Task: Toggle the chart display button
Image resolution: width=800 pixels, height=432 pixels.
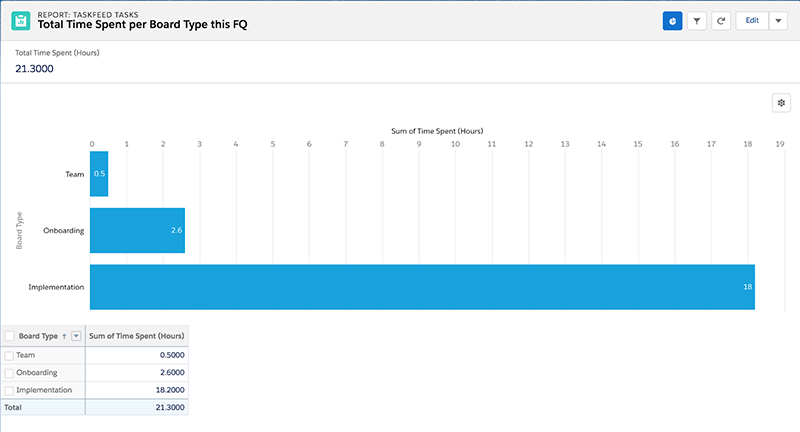Action: [672, 20]
